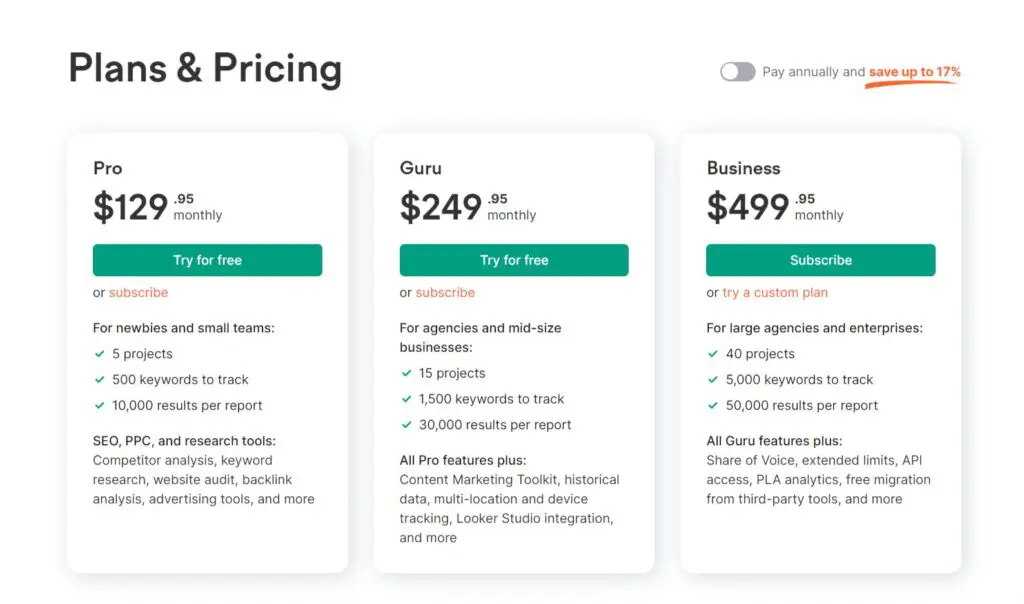This screenshot has width=1024, height=604.
Task: Click the "Plans & Pricing" heading
Action: click(204, 68)
